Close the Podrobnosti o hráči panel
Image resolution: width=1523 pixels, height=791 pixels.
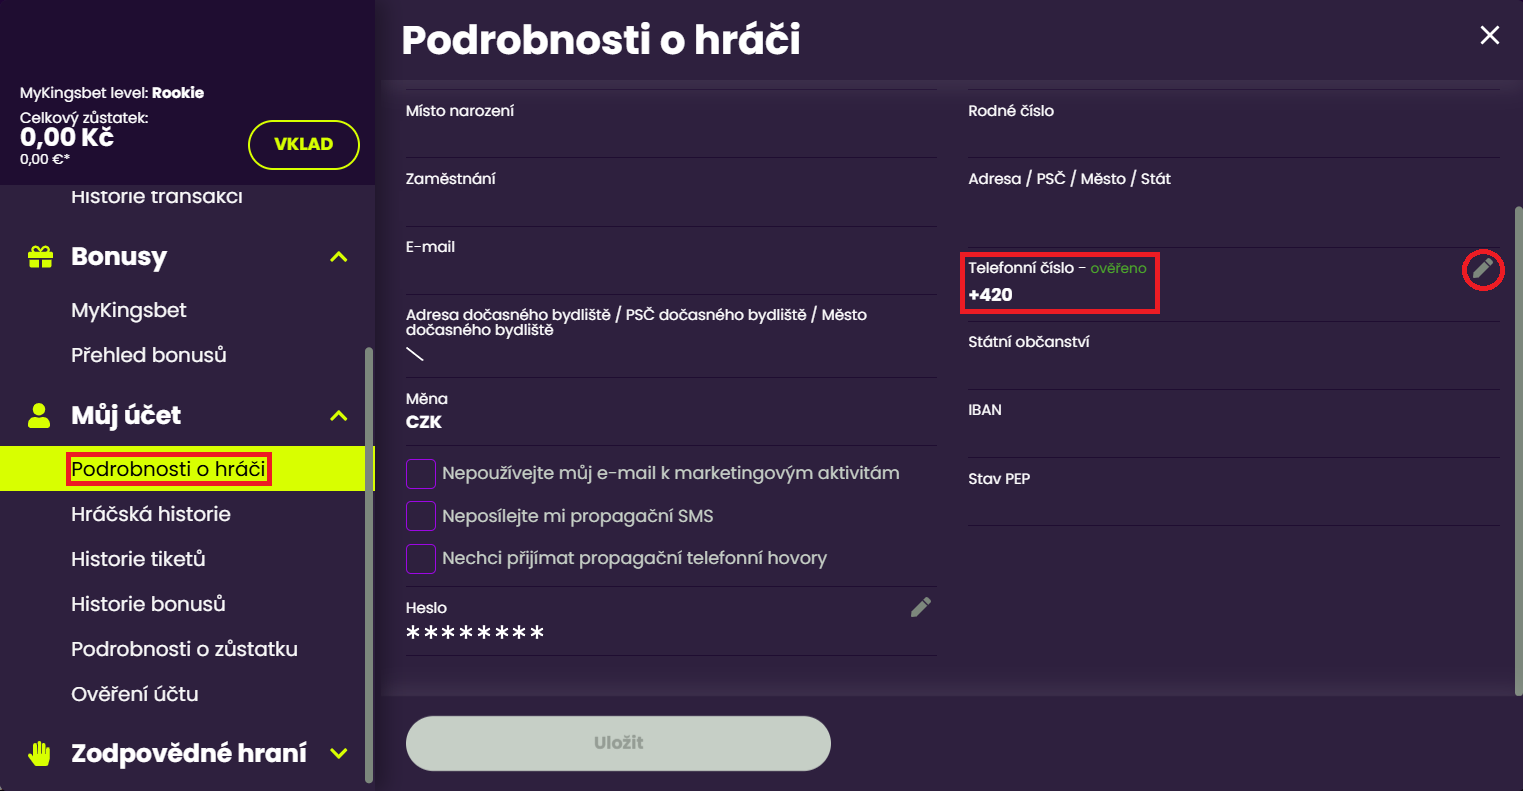point(1489,36)
